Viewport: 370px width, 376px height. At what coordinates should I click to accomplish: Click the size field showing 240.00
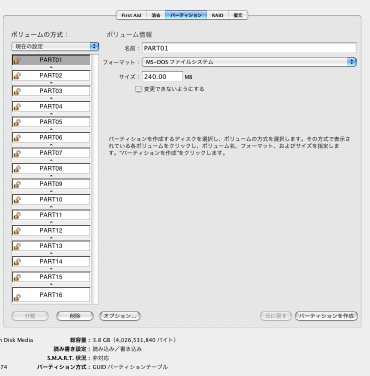[162, 76]
